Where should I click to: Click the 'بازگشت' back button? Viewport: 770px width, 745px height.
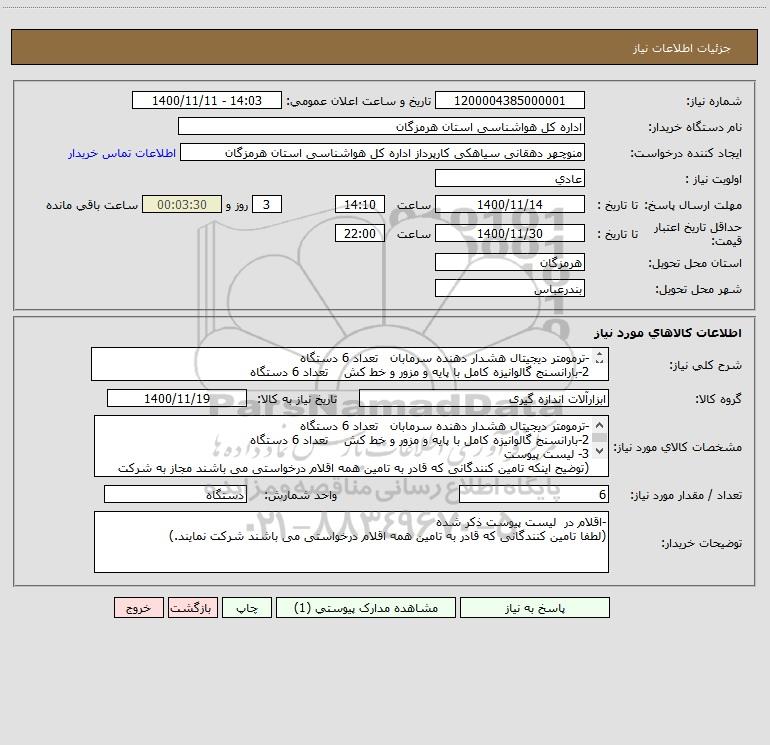pyautogui.click(x=192, y=607)
